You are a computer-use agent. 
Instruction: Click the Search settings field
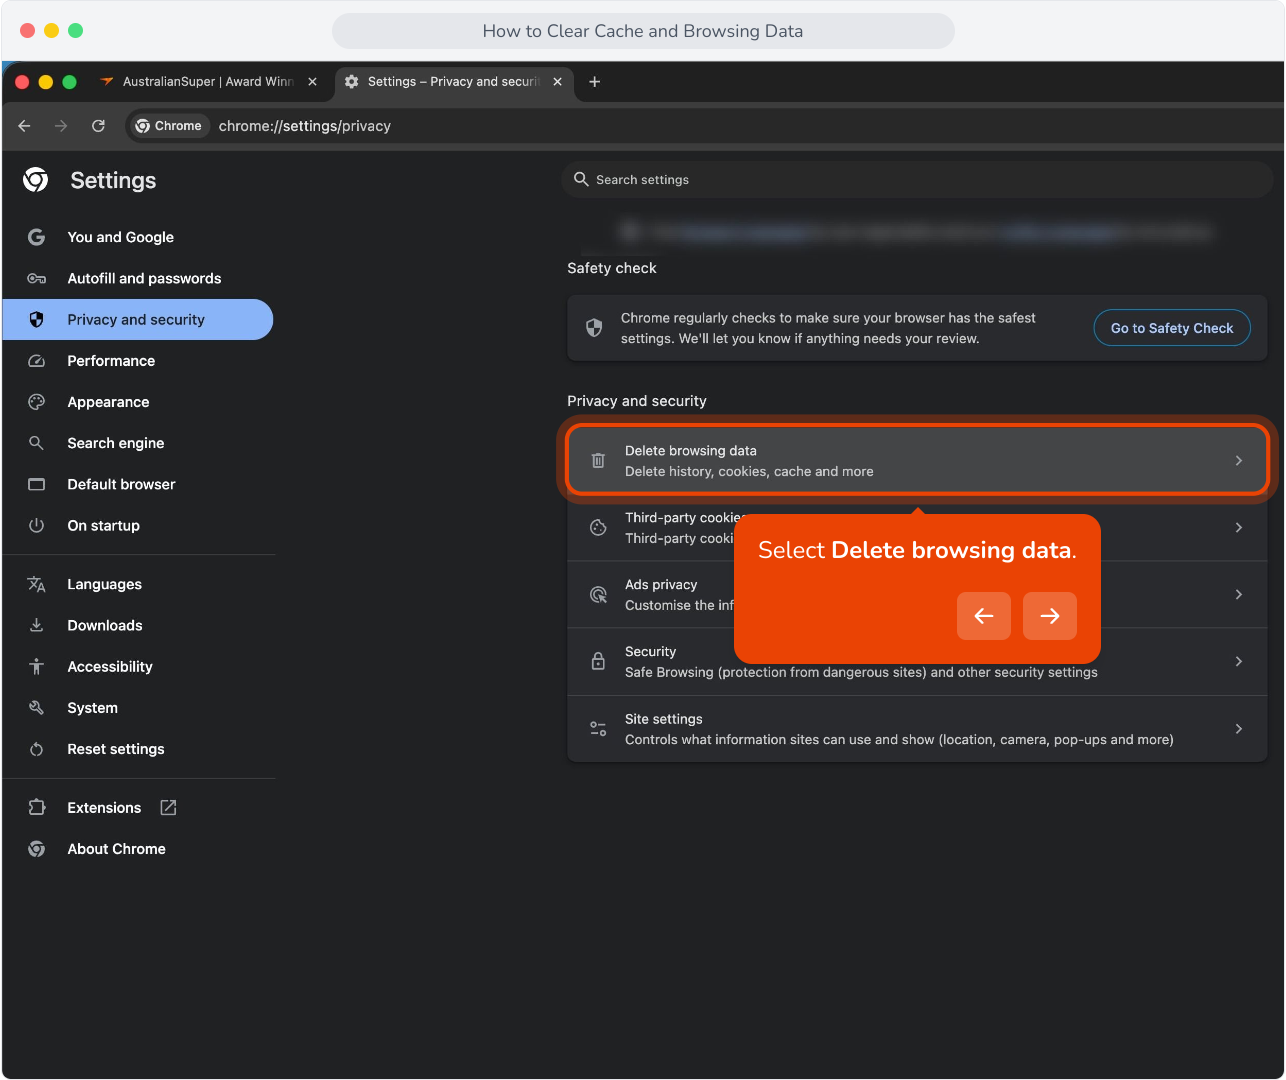pyautogui.click(x=917, y=180)
